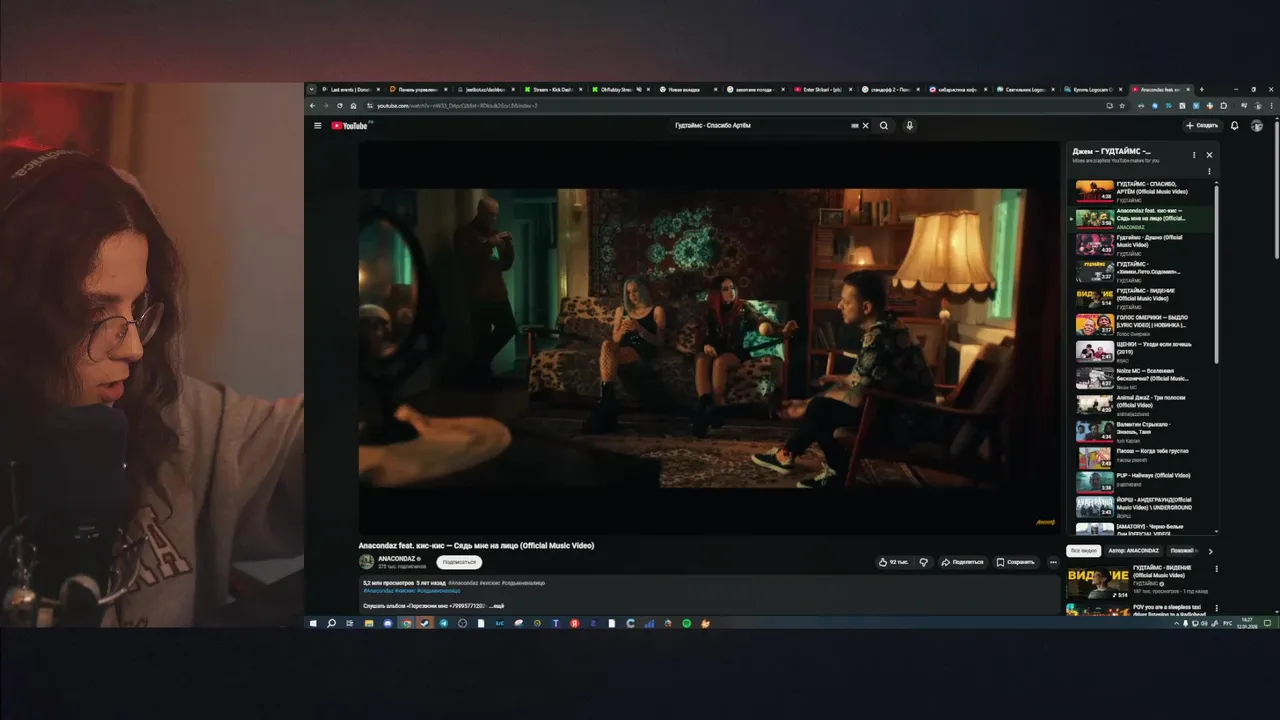Show the on-screen keyboard icon in search box
The height and width of the screenshot is (720, 1280).
[x=855, y=126]
